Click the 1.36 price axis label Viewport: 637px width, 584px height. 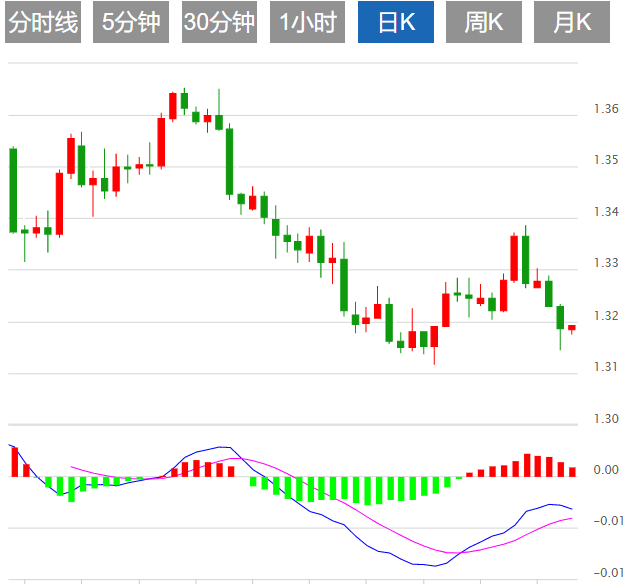606,109
